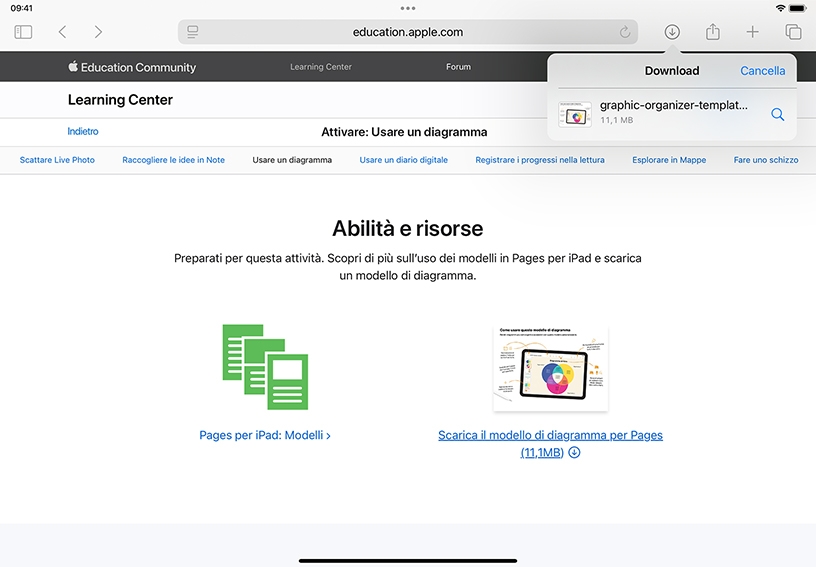Show the tab overview
The image size is (816, 567).
click(x=793, y=32)
